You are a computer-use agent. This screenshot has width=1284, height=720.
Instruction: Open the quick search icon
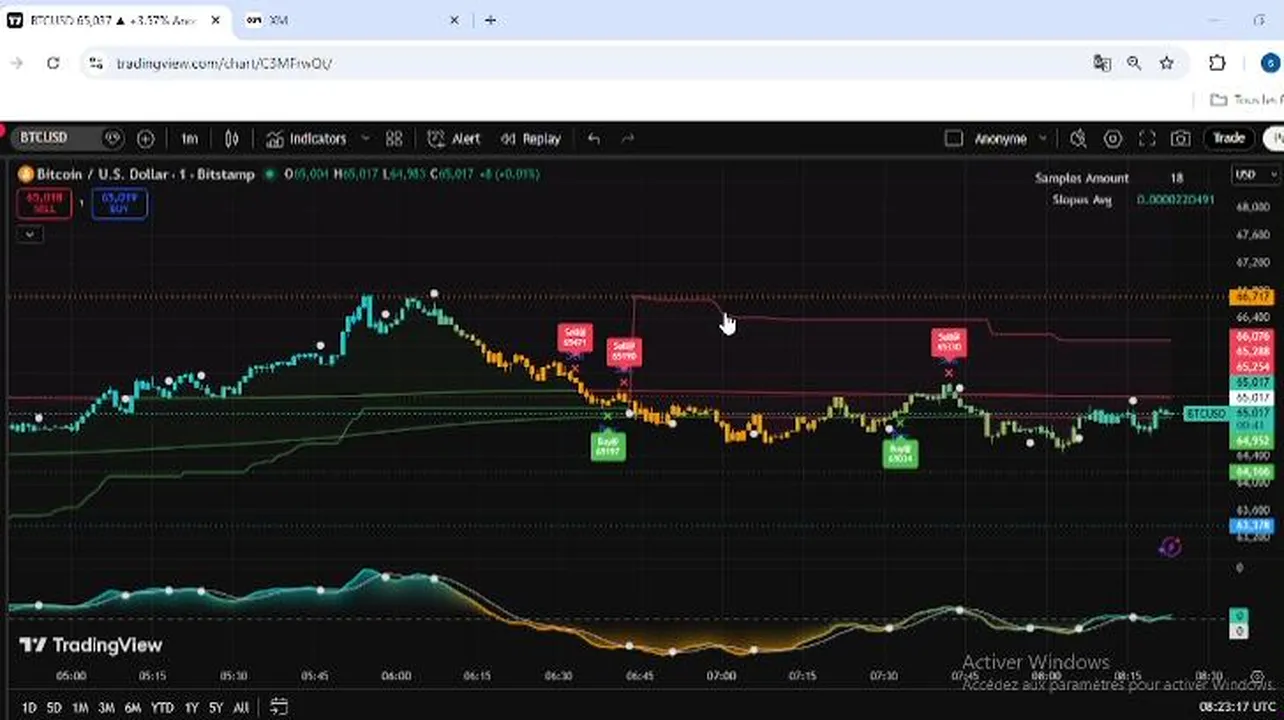[x=1078, y=139]
